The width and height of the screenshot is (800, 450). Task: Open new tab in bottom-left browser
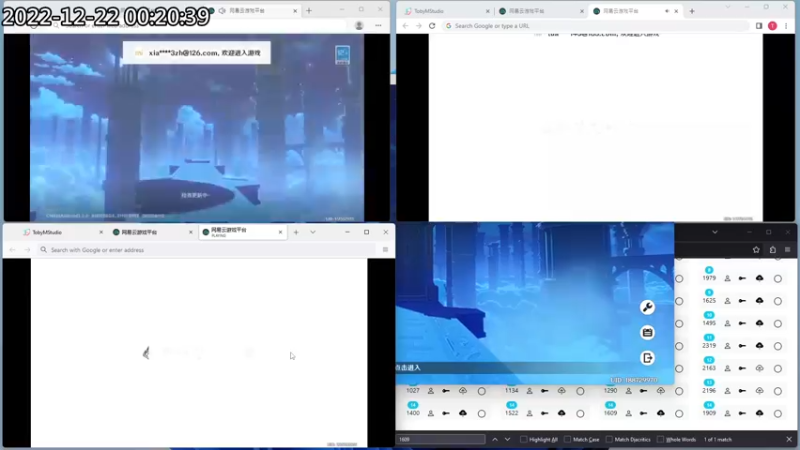coord(296,232)
